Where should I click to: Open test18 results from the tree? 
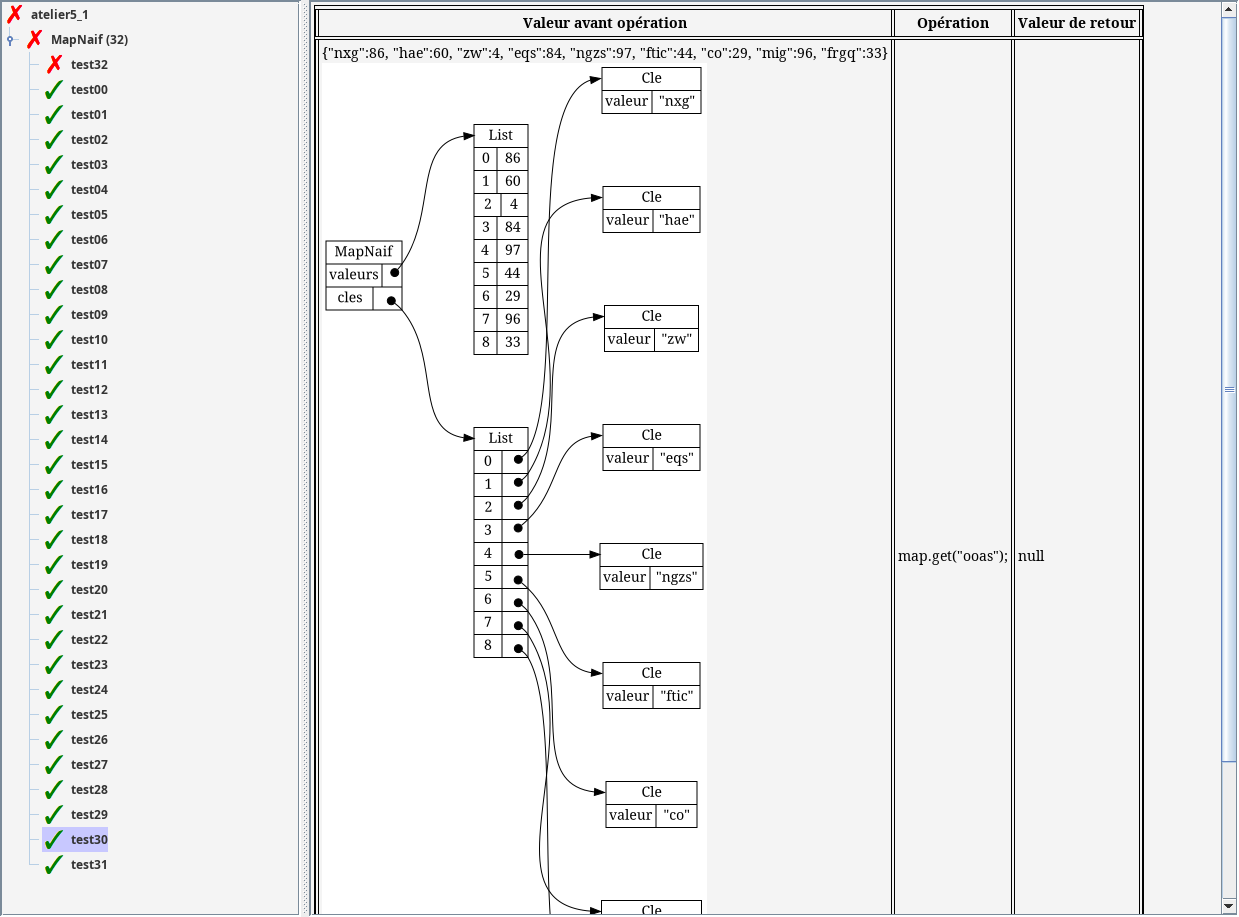click(89, 540)
